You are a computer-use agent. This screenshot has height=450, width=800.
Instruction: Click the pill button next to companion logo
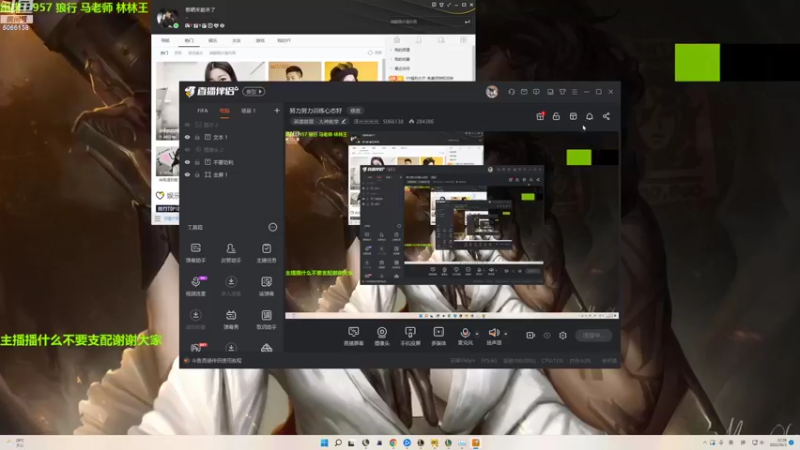click(254, 91)
